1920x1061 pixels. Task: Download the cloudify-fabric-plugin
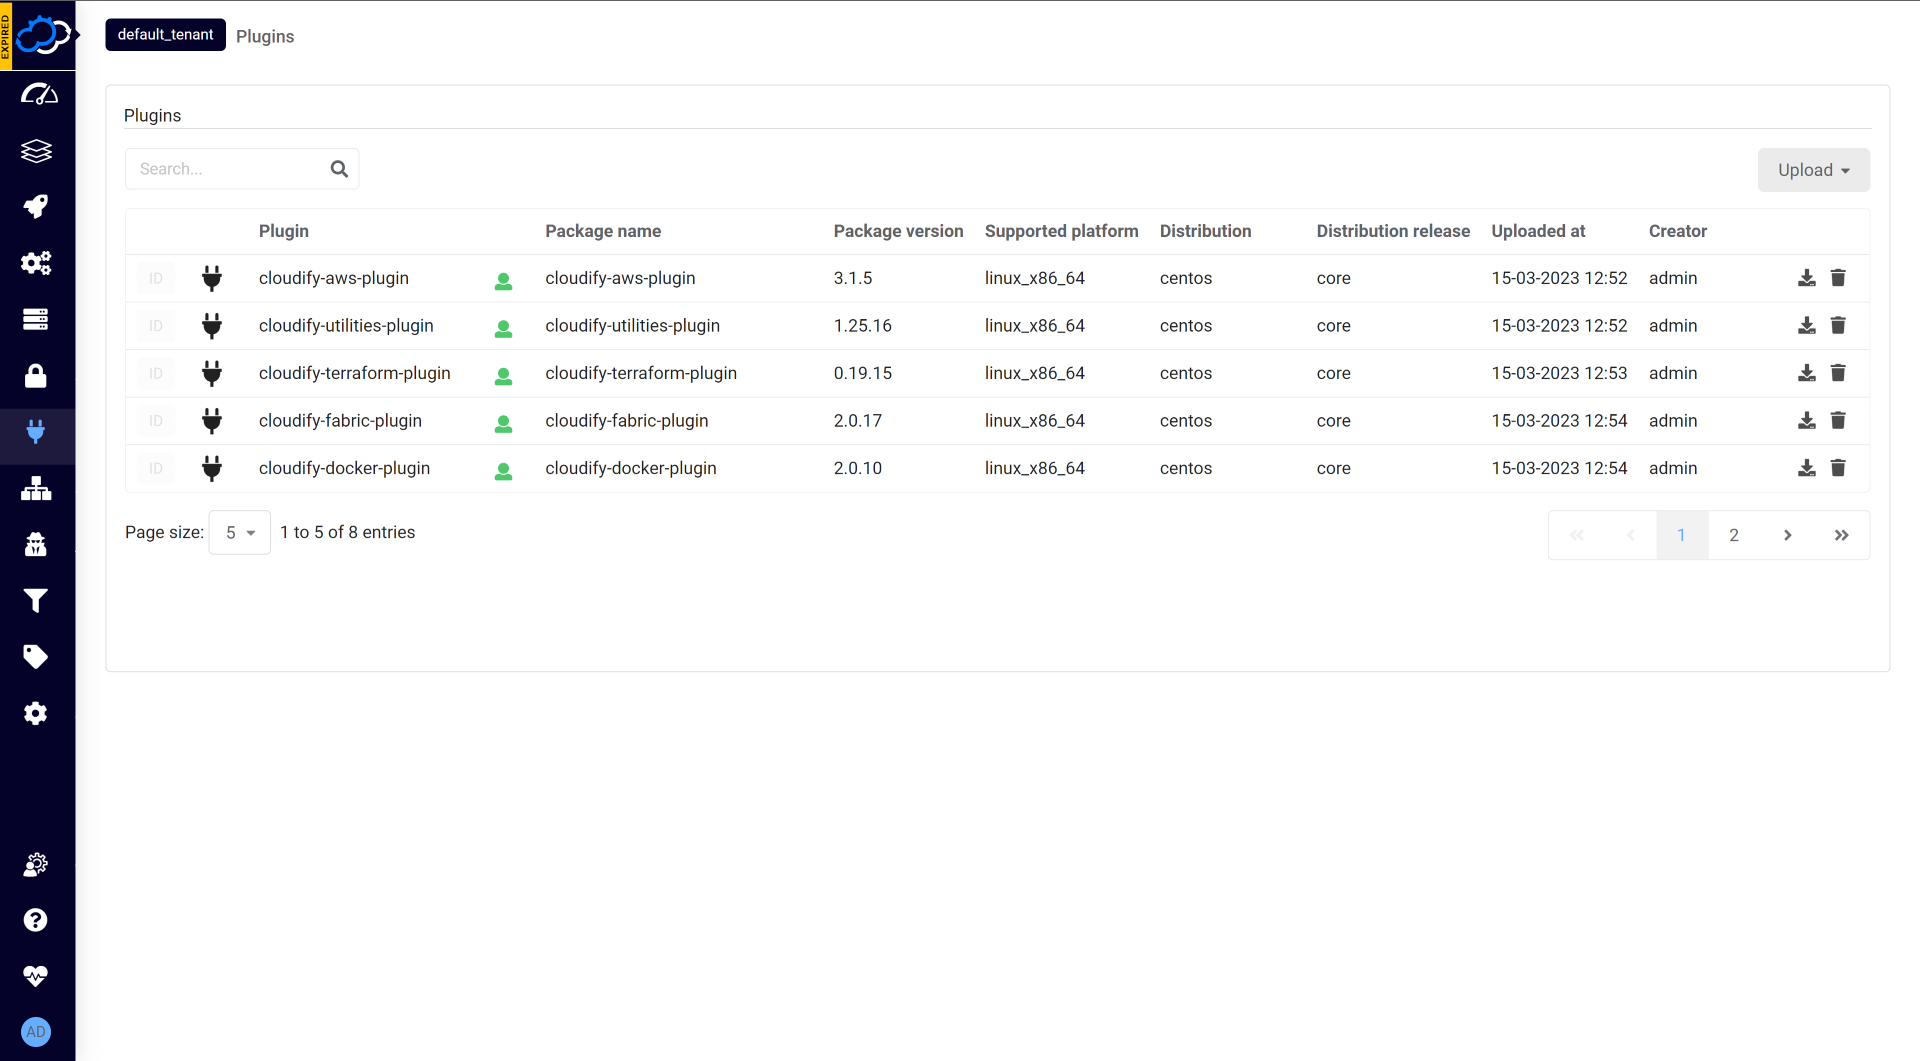pyautogui.click(x=1806, y=421)
